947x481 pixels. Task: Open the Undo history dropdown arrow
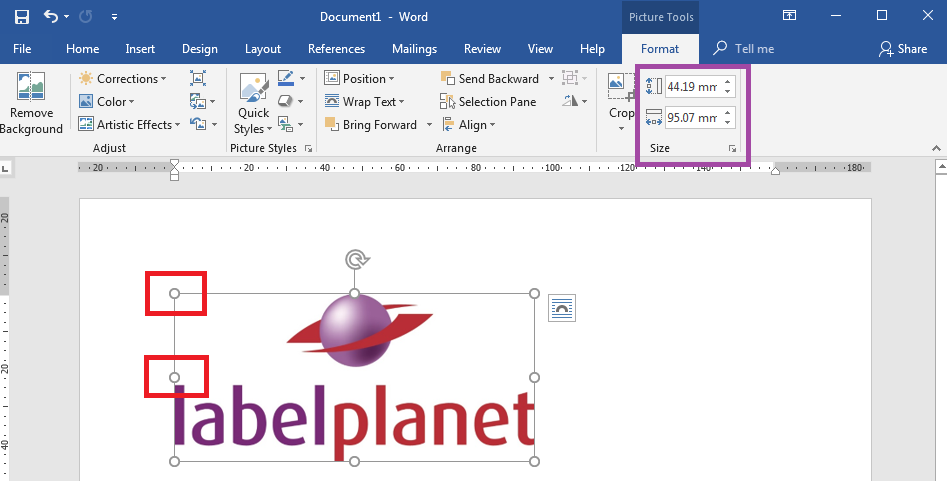pos(66,17)
